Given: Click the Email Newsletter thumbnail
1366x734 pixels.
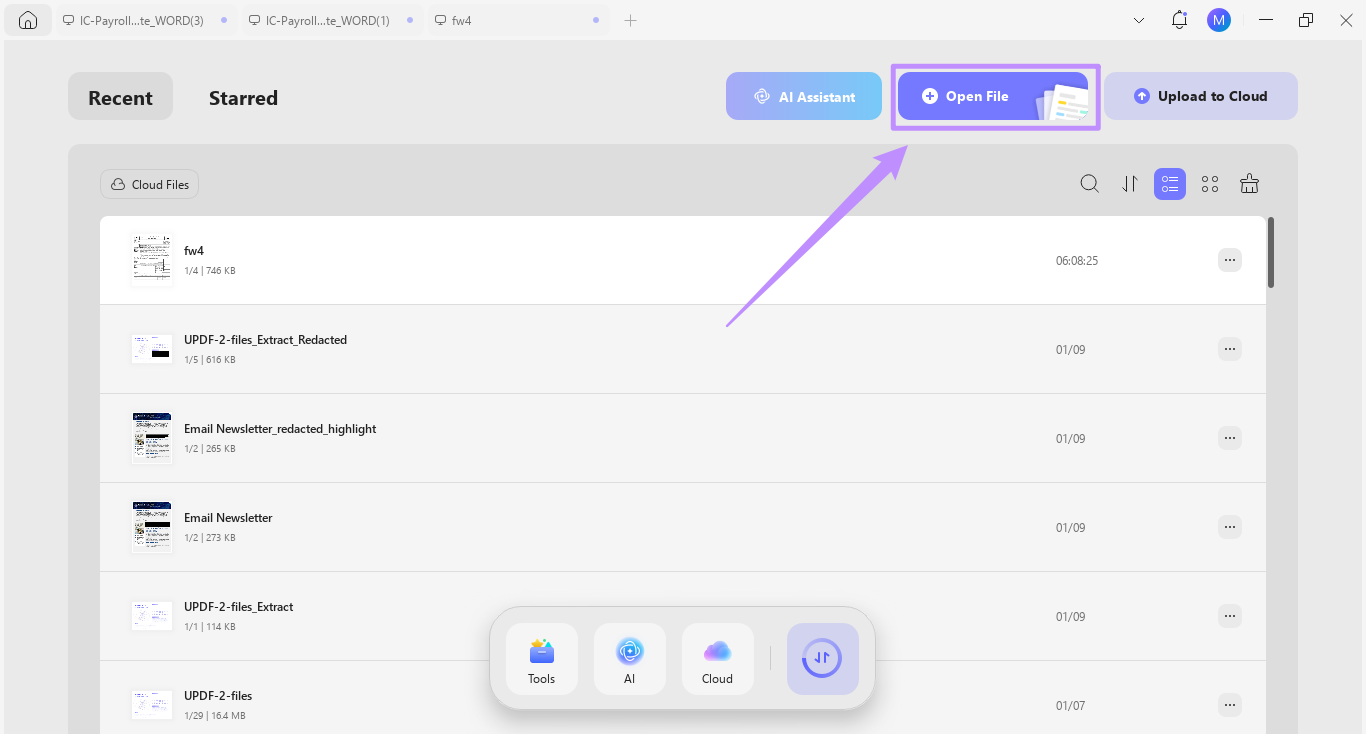Looking at the screenshot, I should pos(152,527).
